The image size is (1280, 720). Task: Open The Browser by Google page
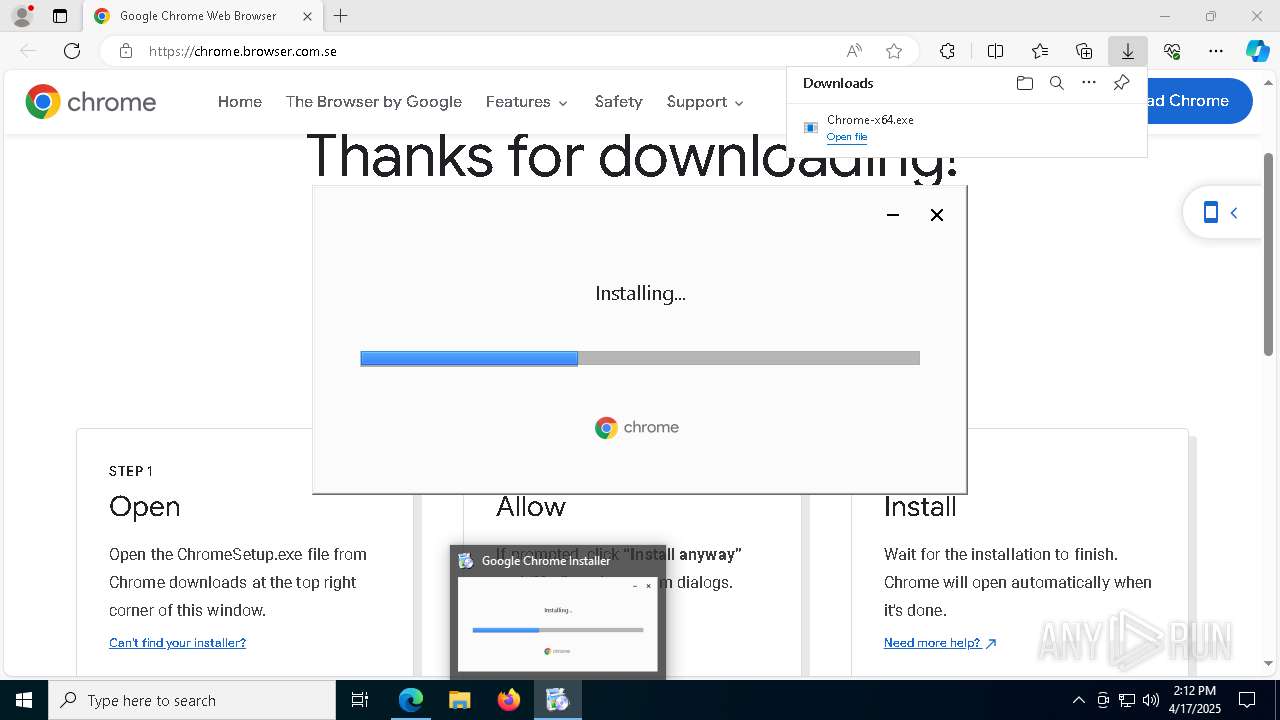pyautogui.click(x=374, y=102)
